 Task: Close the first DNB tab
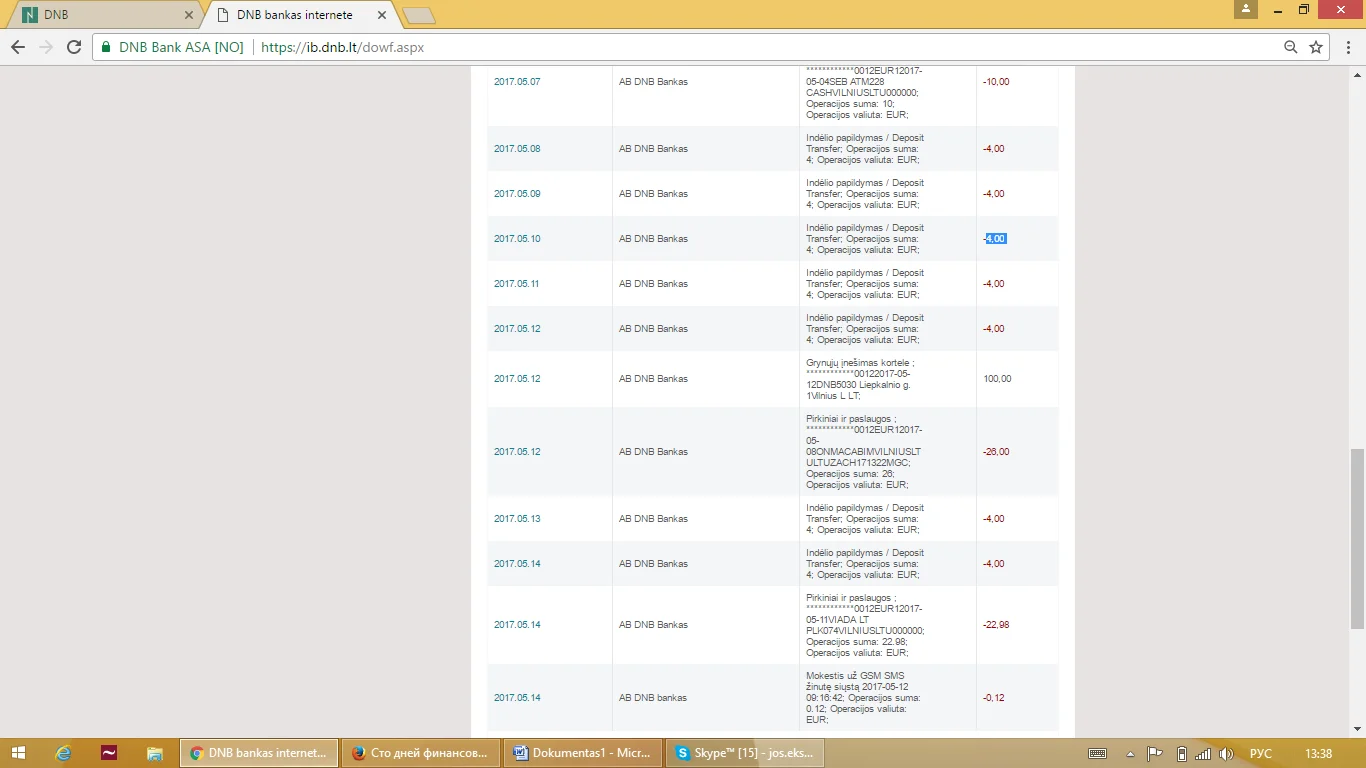[x=190, y=15]
